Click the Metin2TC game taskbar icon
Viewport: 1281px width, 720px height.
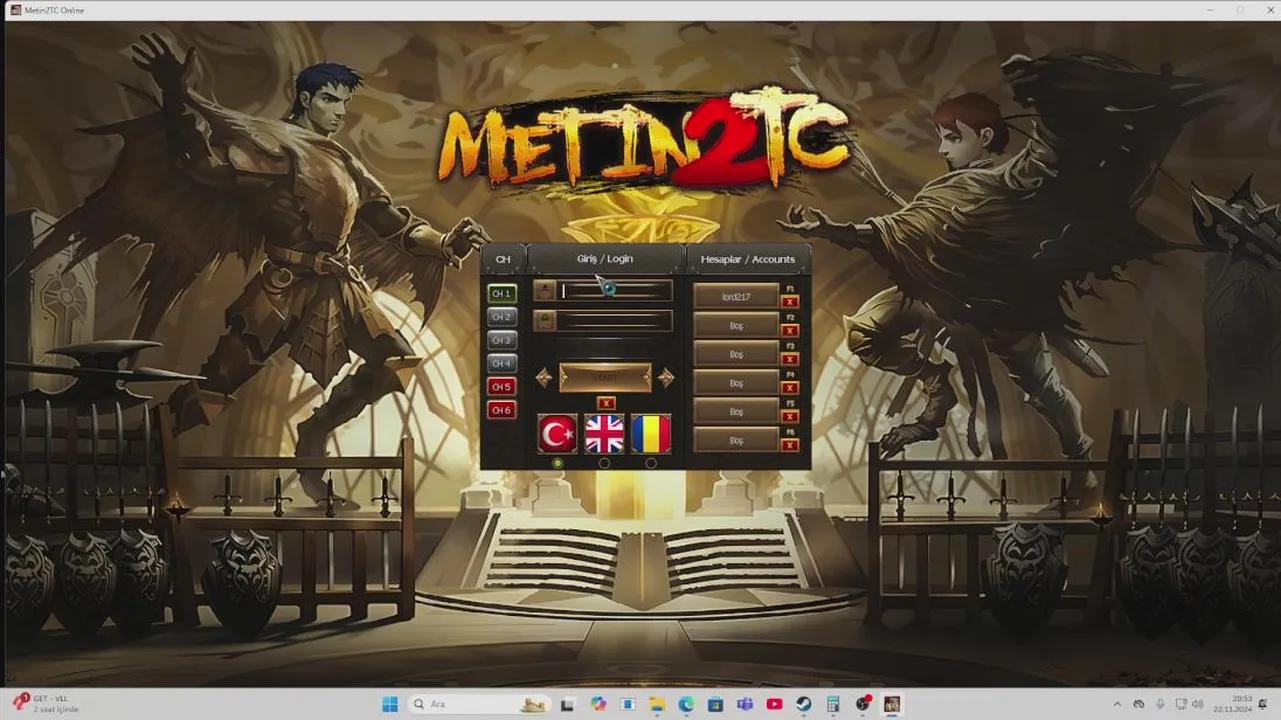(892, 704)
